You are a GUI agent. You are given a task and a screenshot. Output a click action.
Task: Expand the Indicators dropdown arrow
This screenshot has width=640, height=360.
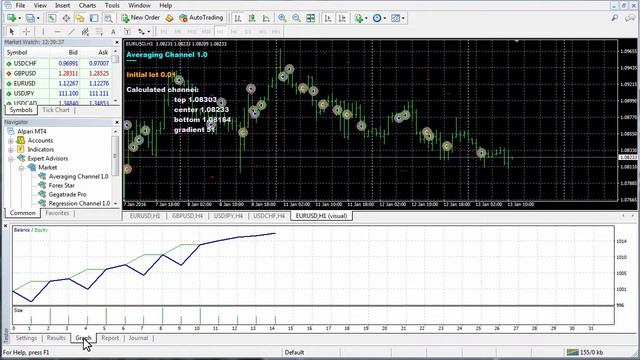(366, 18)
